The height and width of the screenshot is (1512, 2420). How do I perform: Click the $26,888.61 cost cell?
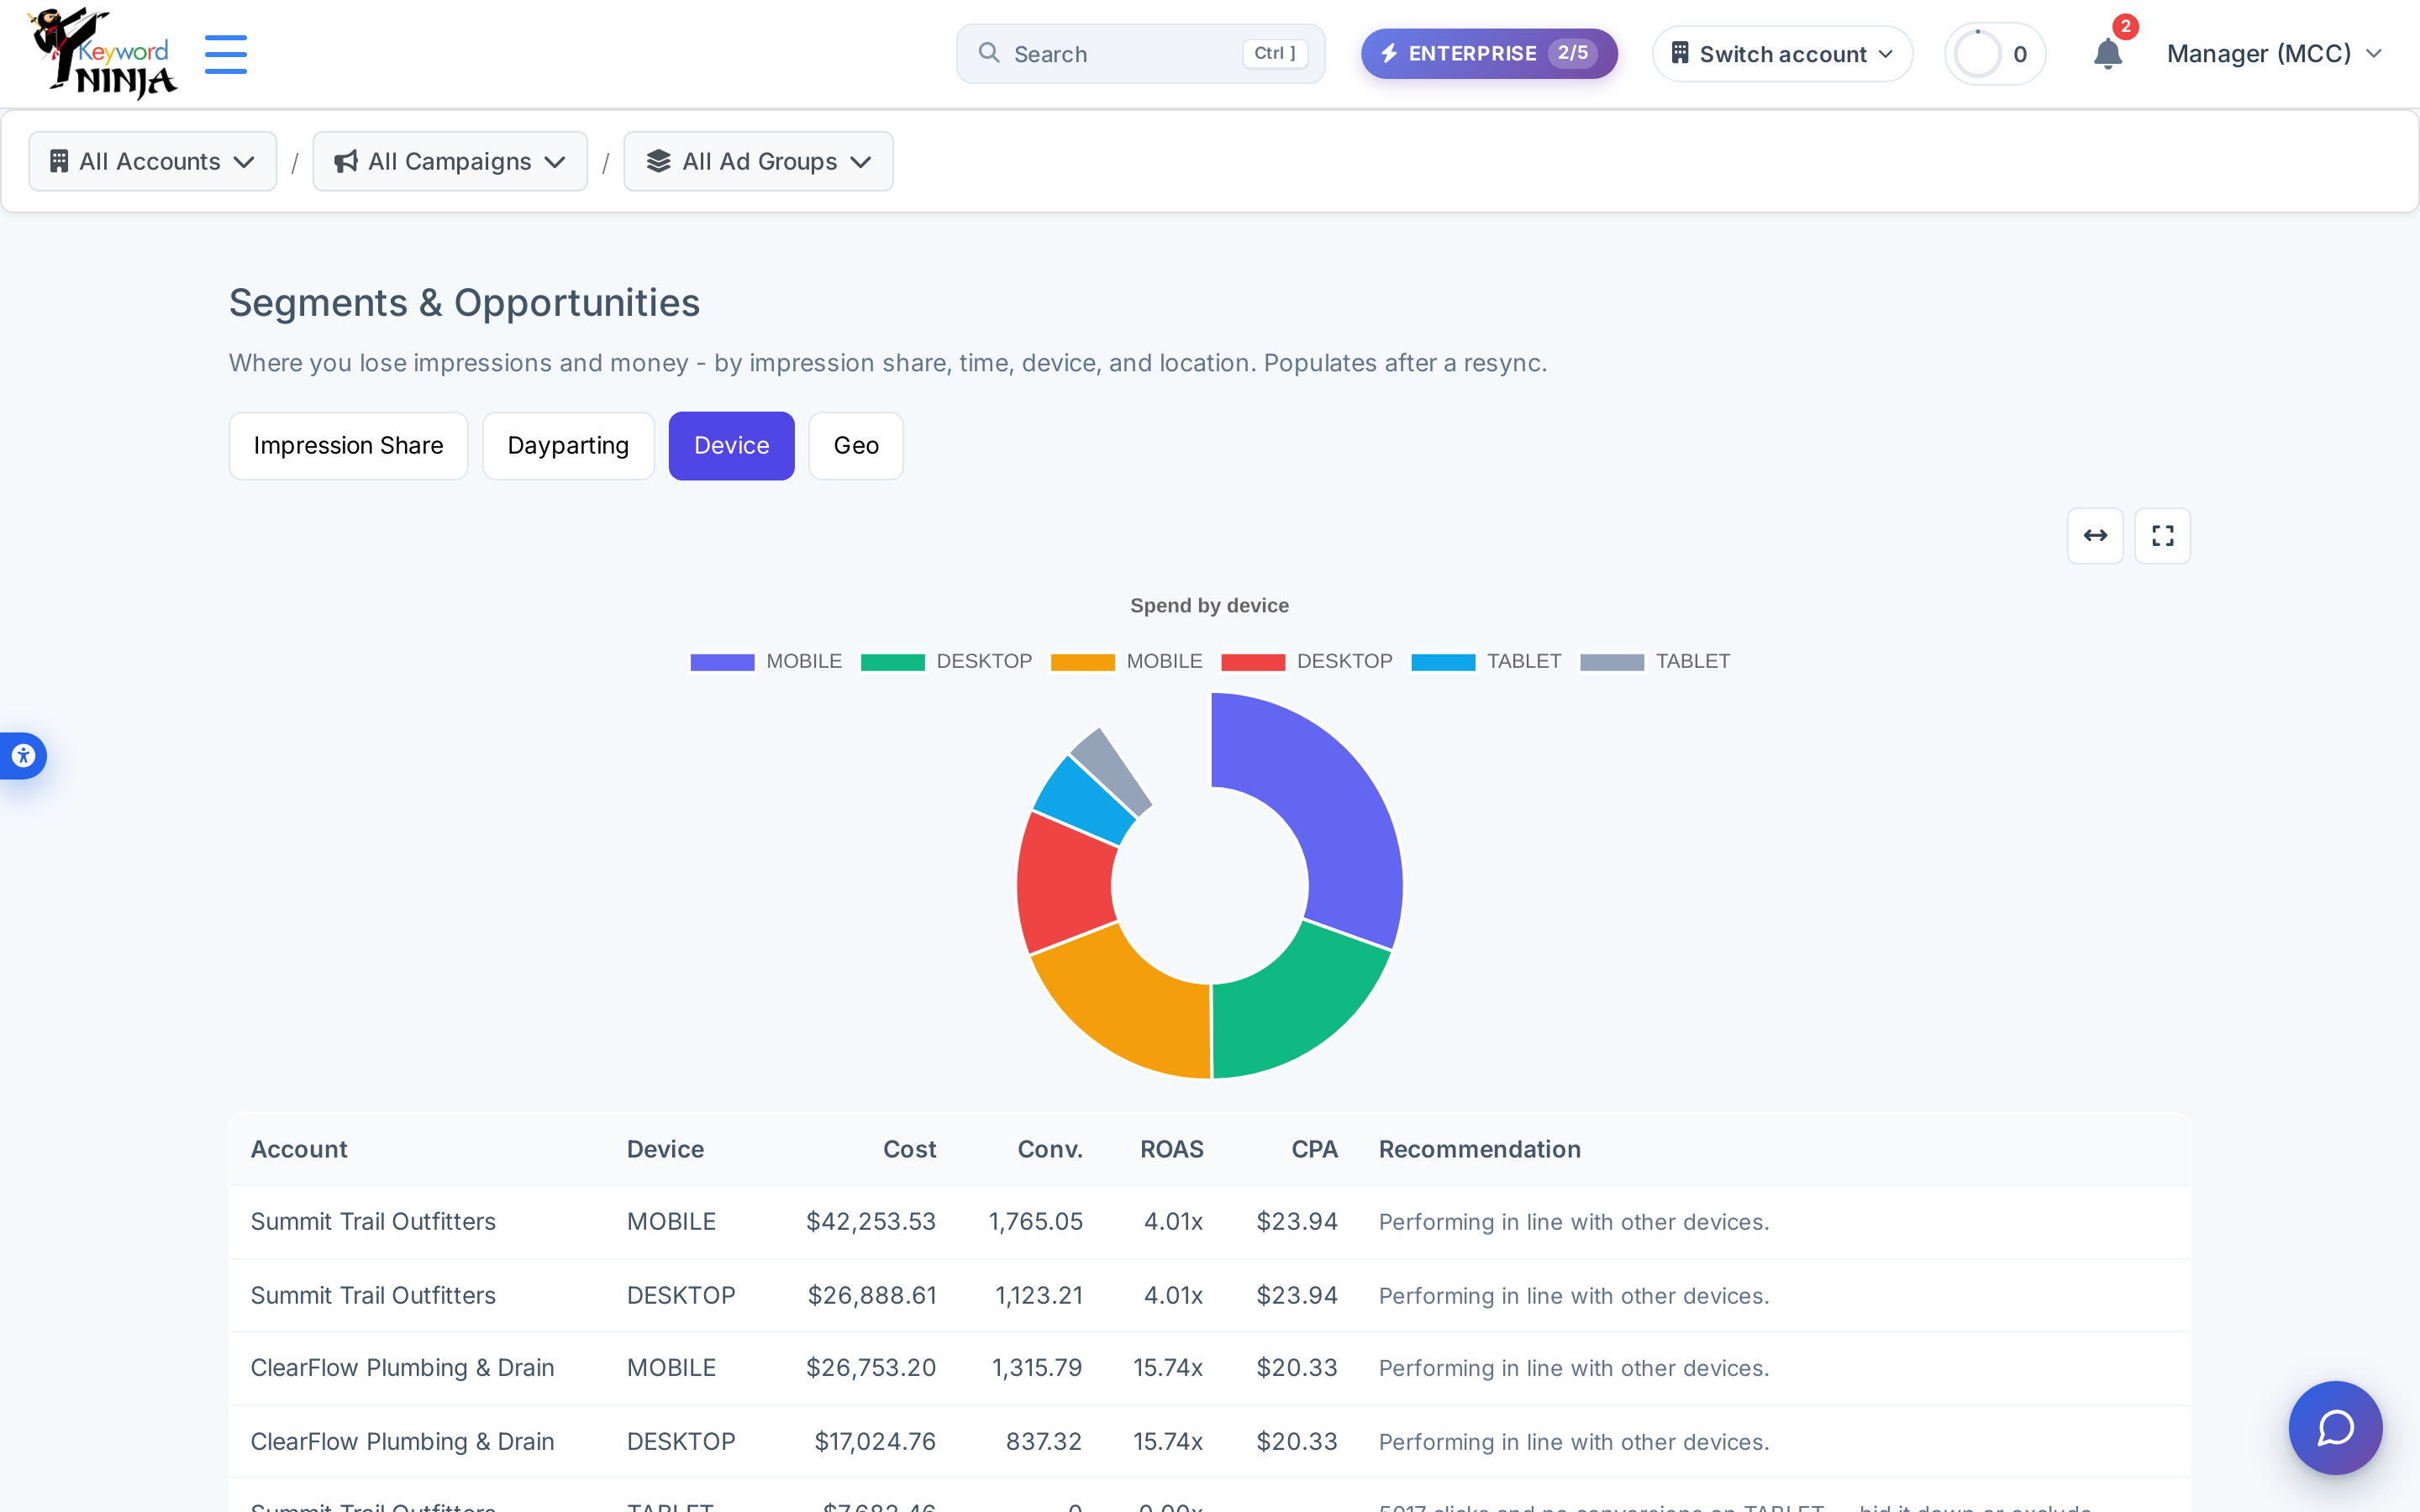point(872,1296)
